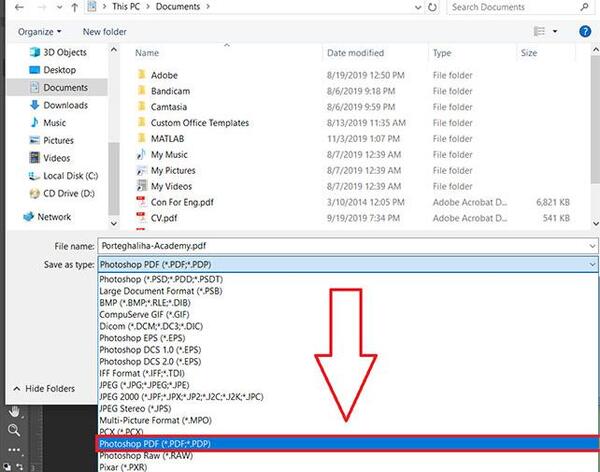Sort by the Name column header
600x472 pixels.
coord(147,53)
